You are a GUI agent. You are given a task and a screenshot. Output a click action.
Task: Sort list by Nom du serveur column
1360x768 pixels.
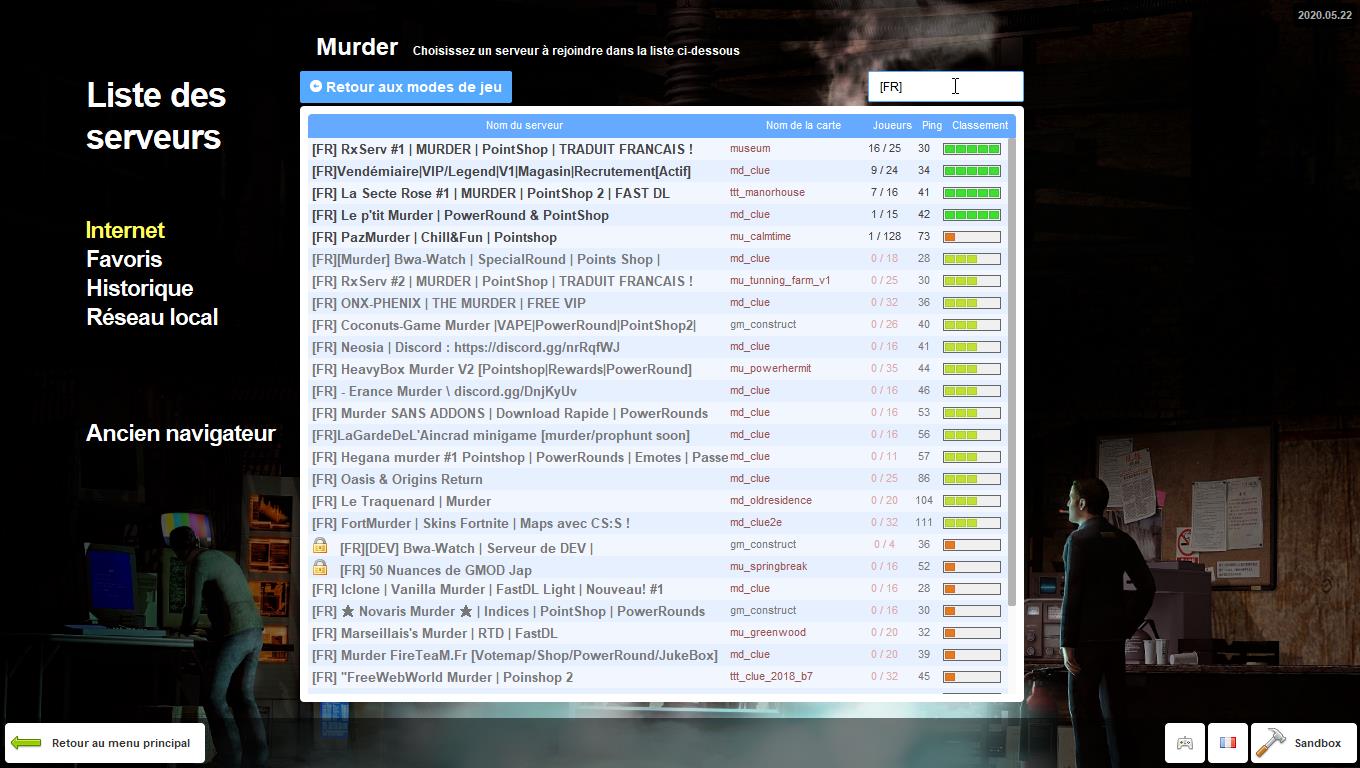click(x=524, y=126)
